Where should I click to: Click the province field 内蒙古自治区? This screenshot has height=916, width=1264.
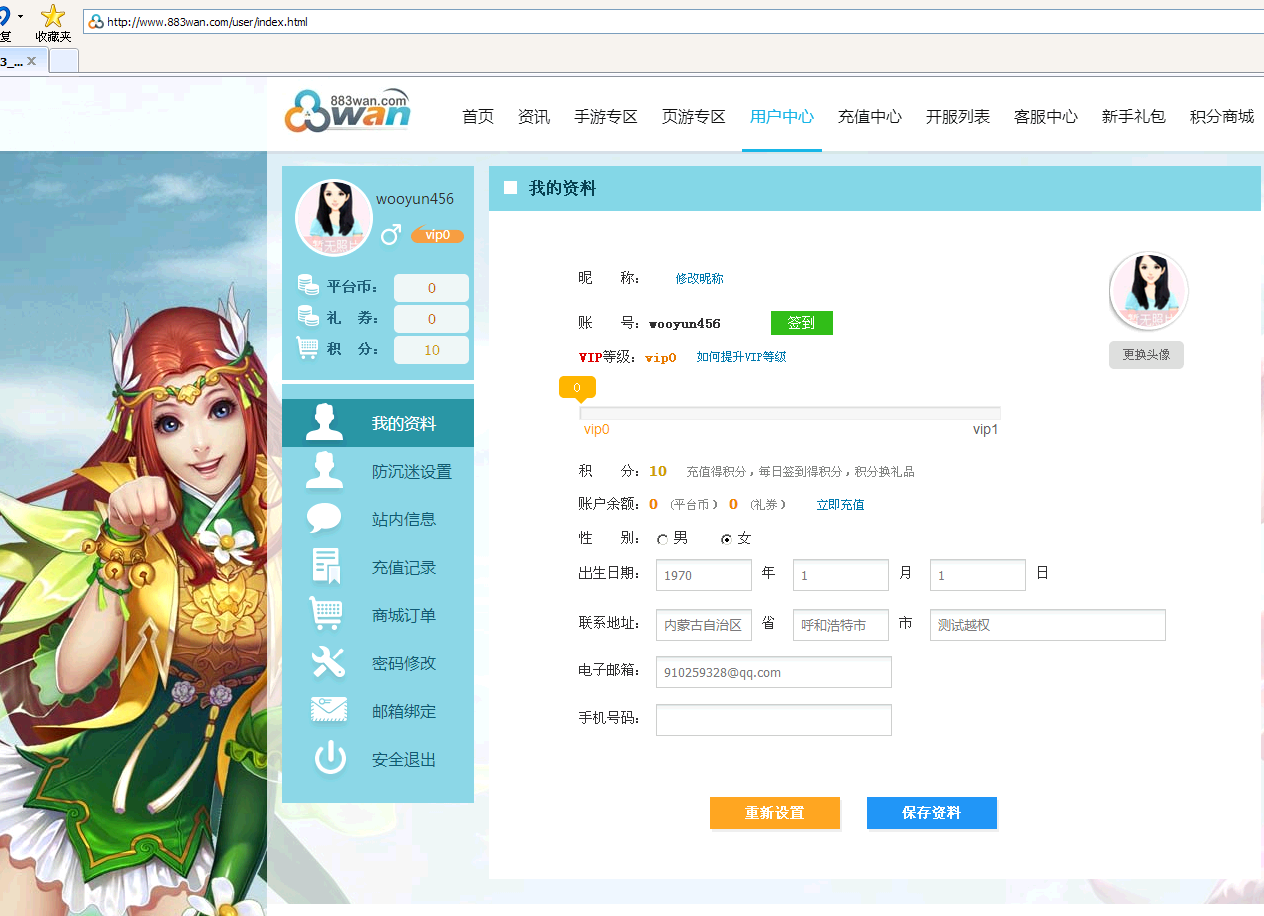click(704, 625)
